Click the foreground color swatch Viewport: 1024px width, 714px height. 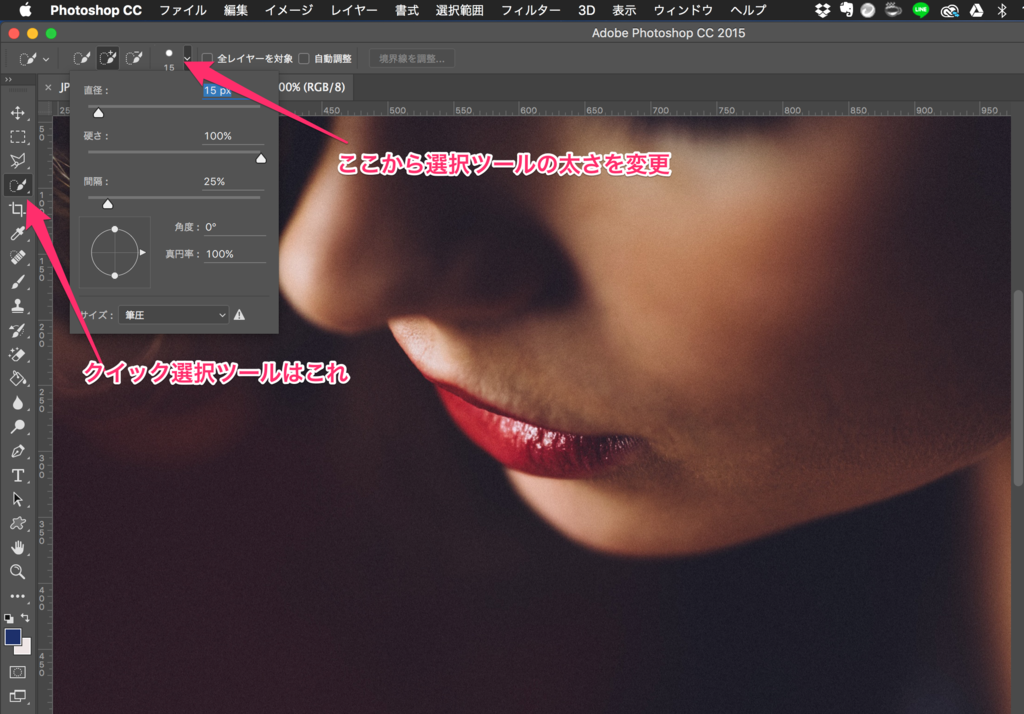(x=12, y=636)
